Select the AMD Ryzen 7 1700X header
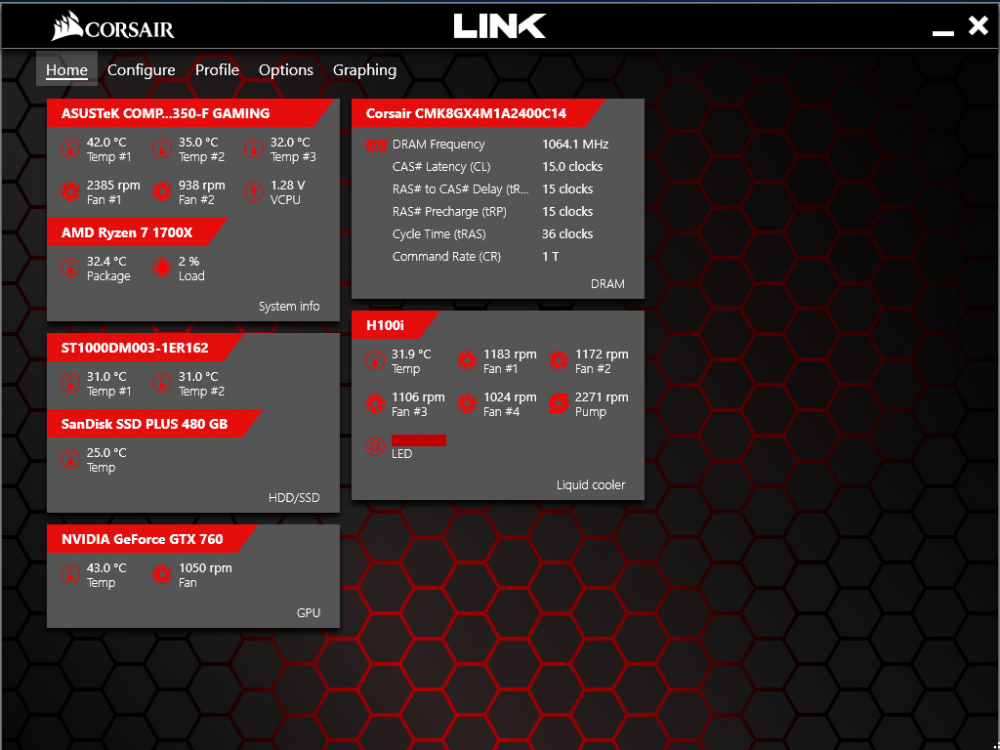Image resolution: width=1000 pixels, height=750 pixels. pyautogui.click(x=127, y=232)
